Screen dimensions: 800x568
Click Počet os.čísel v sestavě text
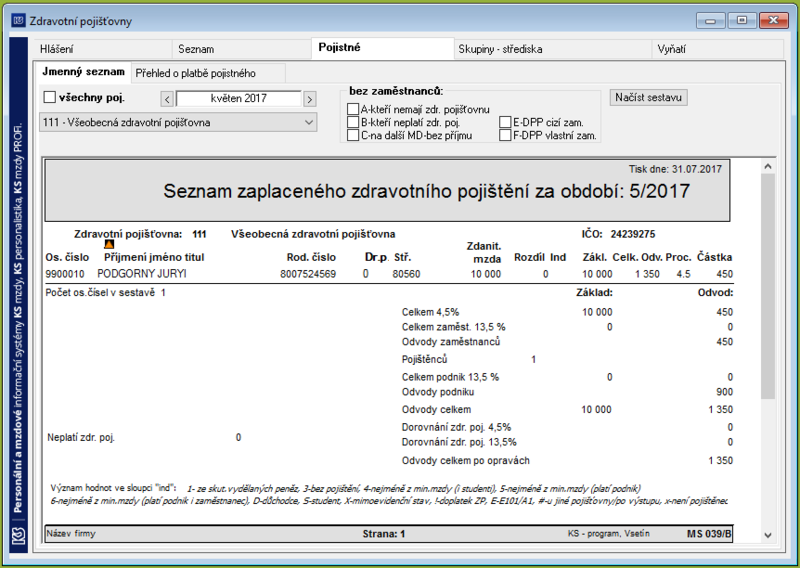(100, 293)
